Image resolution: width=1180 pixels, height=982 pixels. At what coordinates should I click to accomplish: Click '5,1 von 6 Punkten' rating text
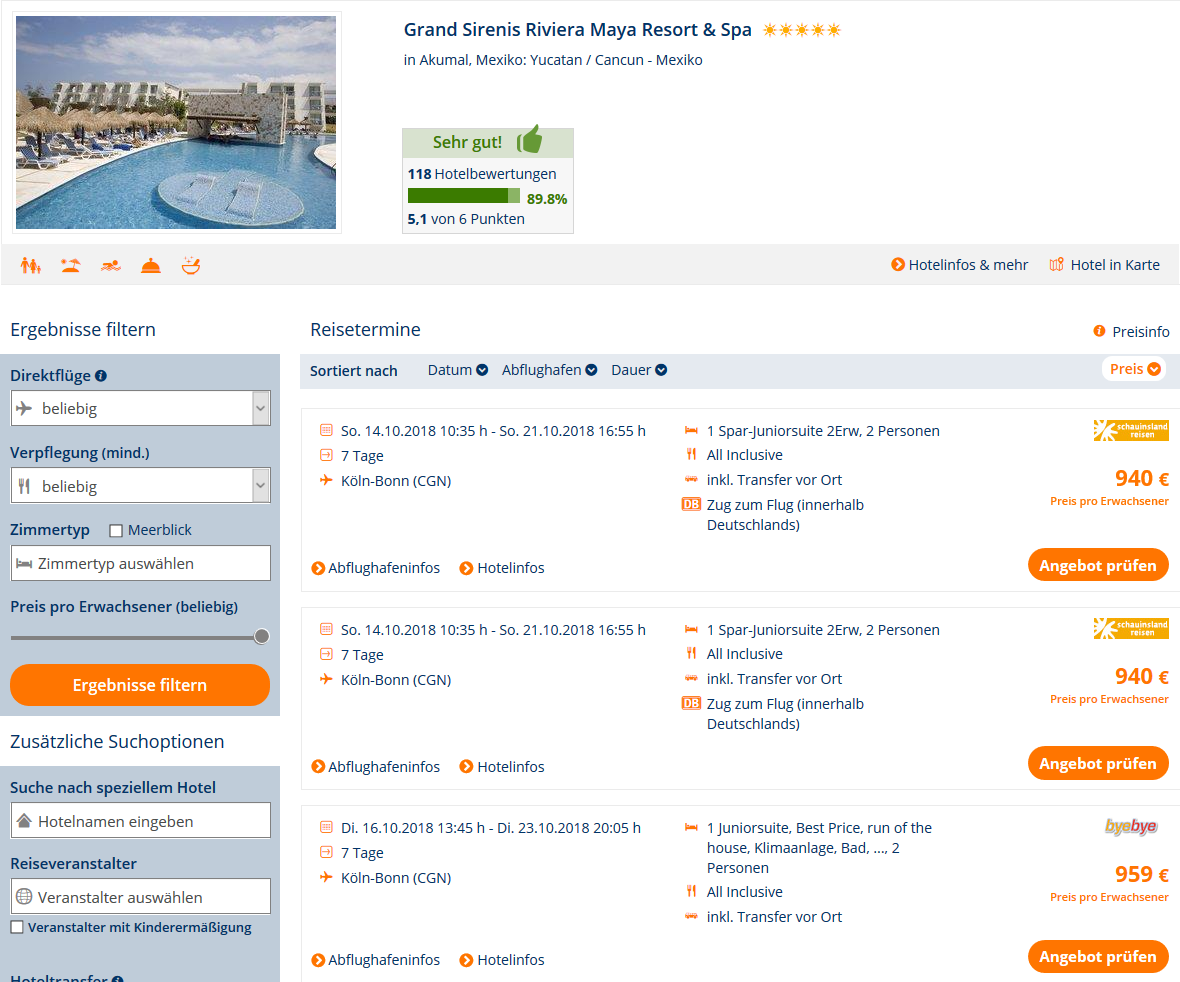point(466,219)
